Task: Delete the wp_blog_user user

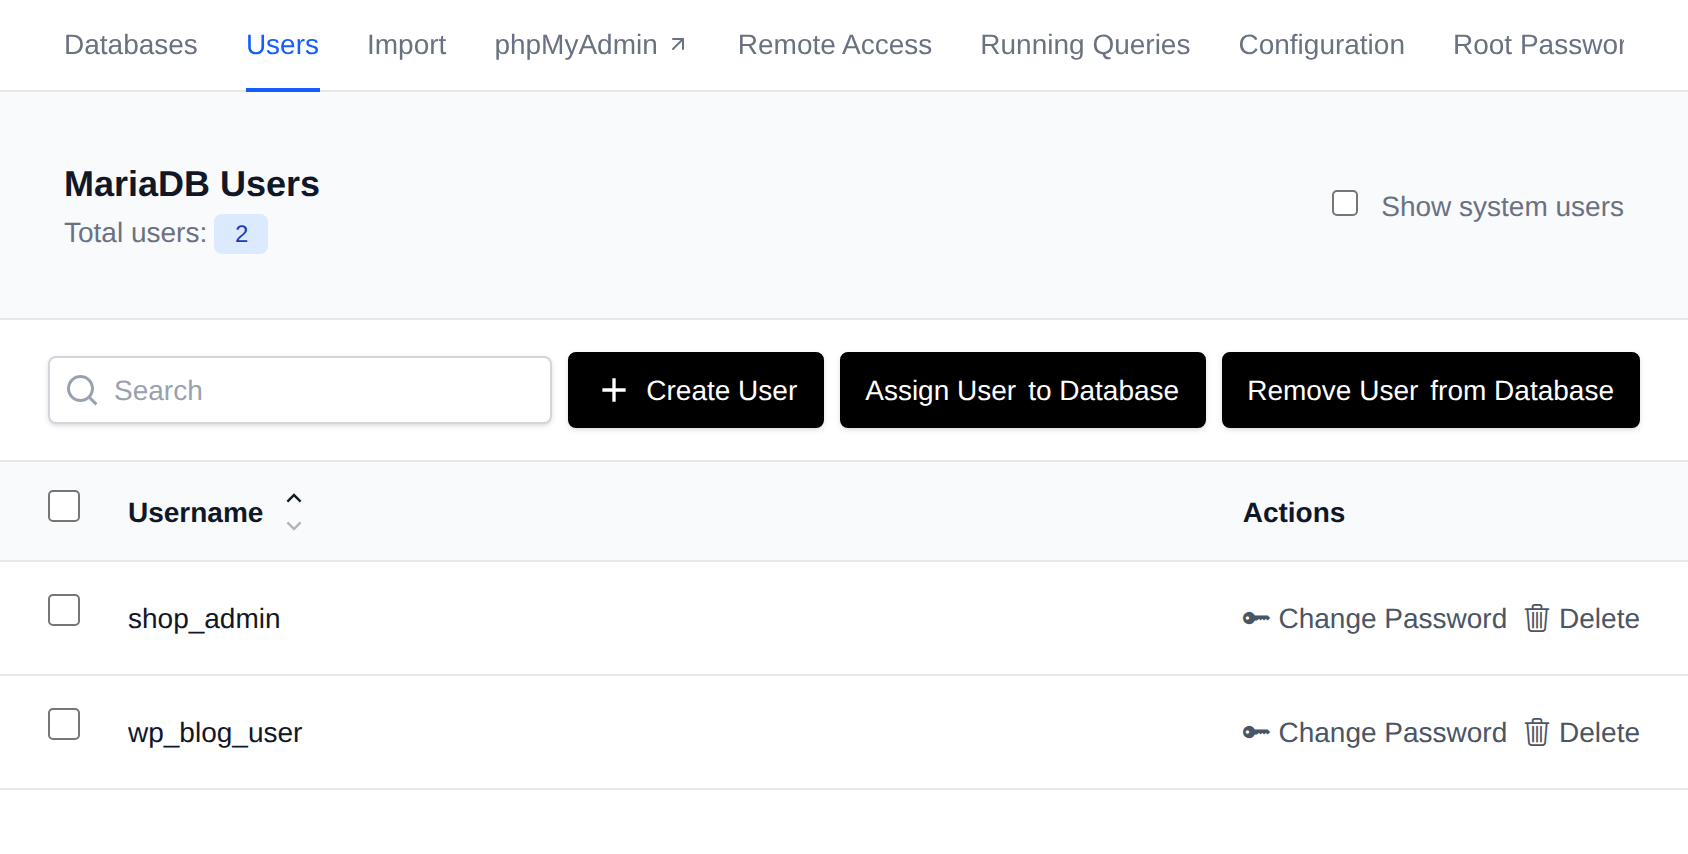Action: [1582, 733]
